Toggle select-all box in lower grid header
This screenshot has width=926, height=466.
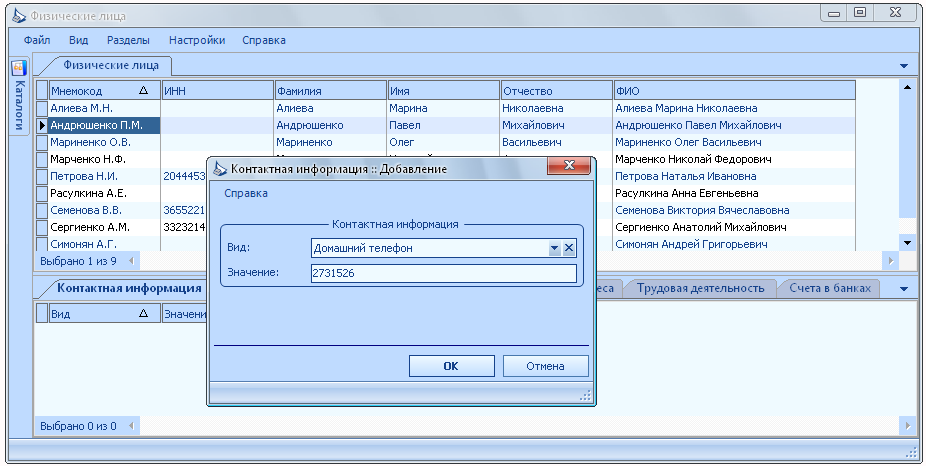pyautogui.click(x=42, y=314)
